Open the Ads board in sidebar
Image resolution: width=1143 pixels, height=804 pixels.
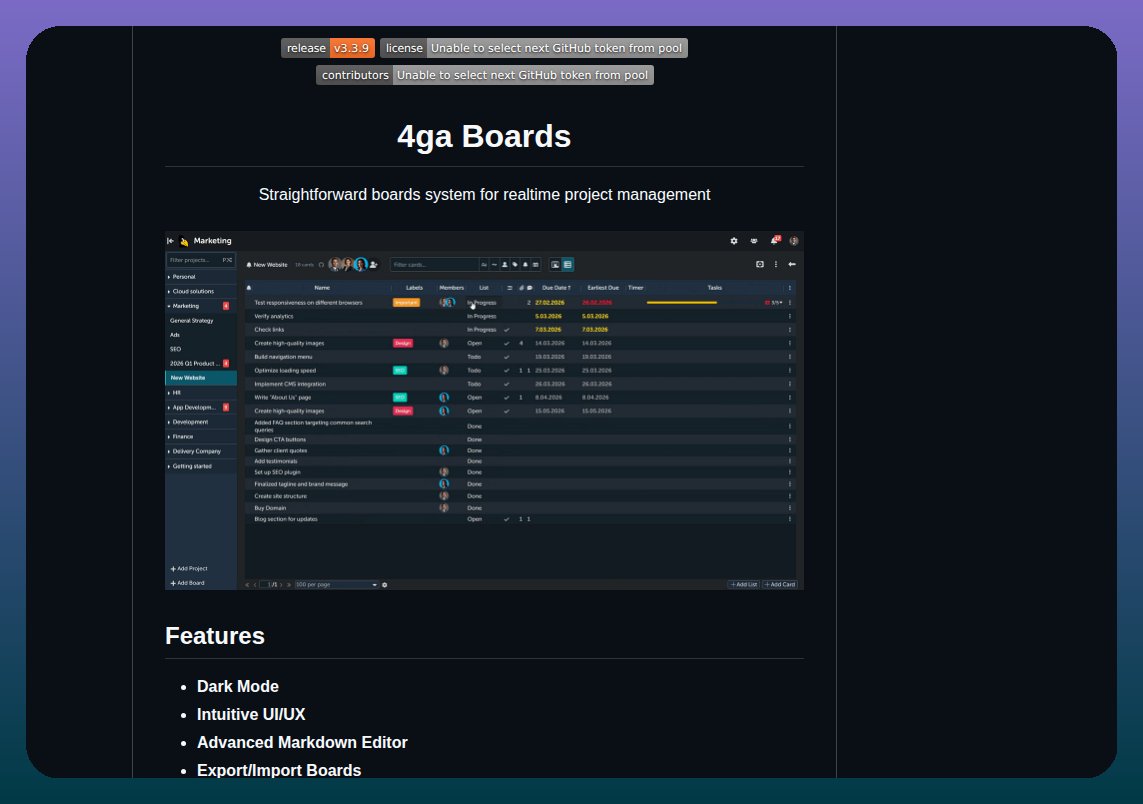click(175, 335)
